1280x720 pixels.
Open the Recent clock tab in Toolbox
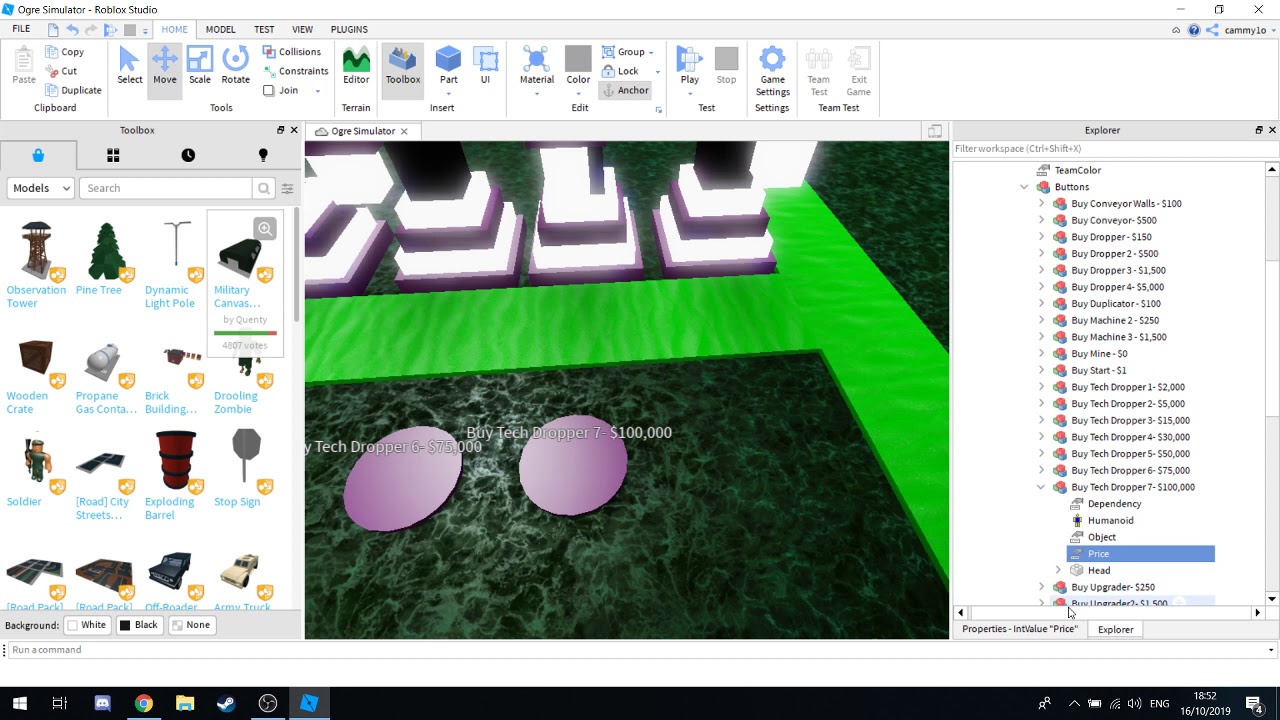[188, 155]
